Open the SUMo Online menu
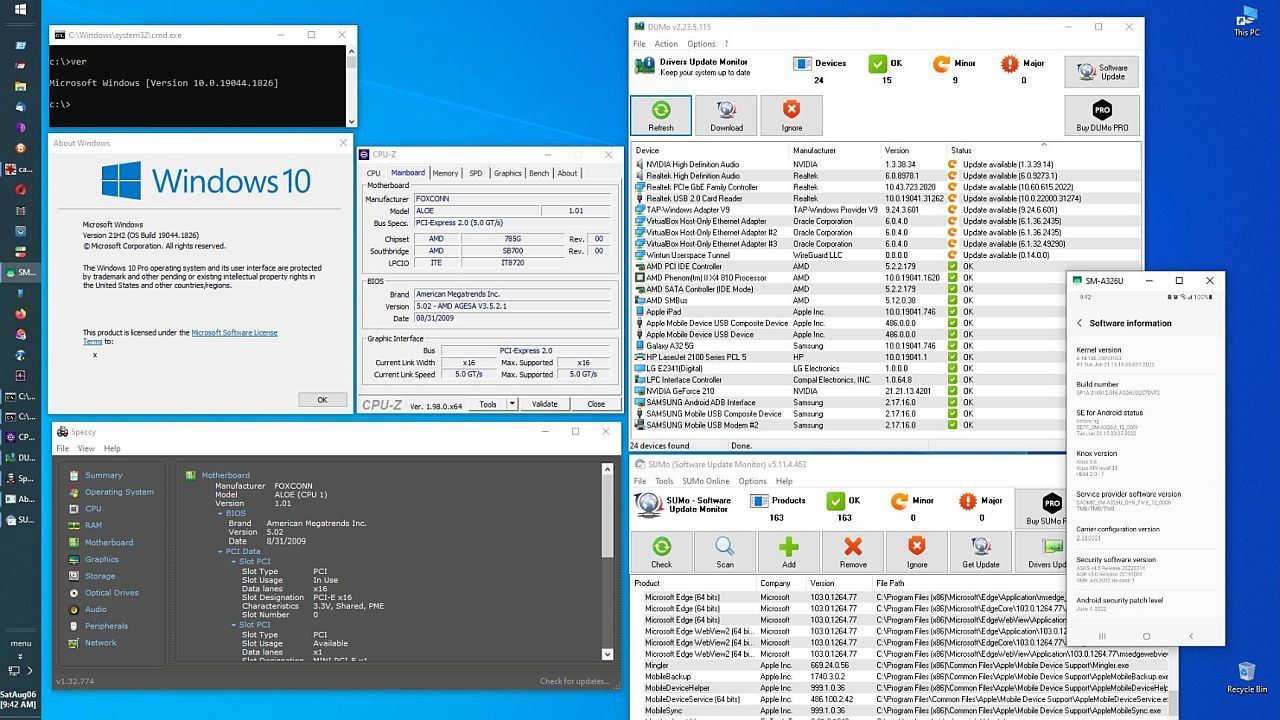1280x720 pixels. coord(706,481)
